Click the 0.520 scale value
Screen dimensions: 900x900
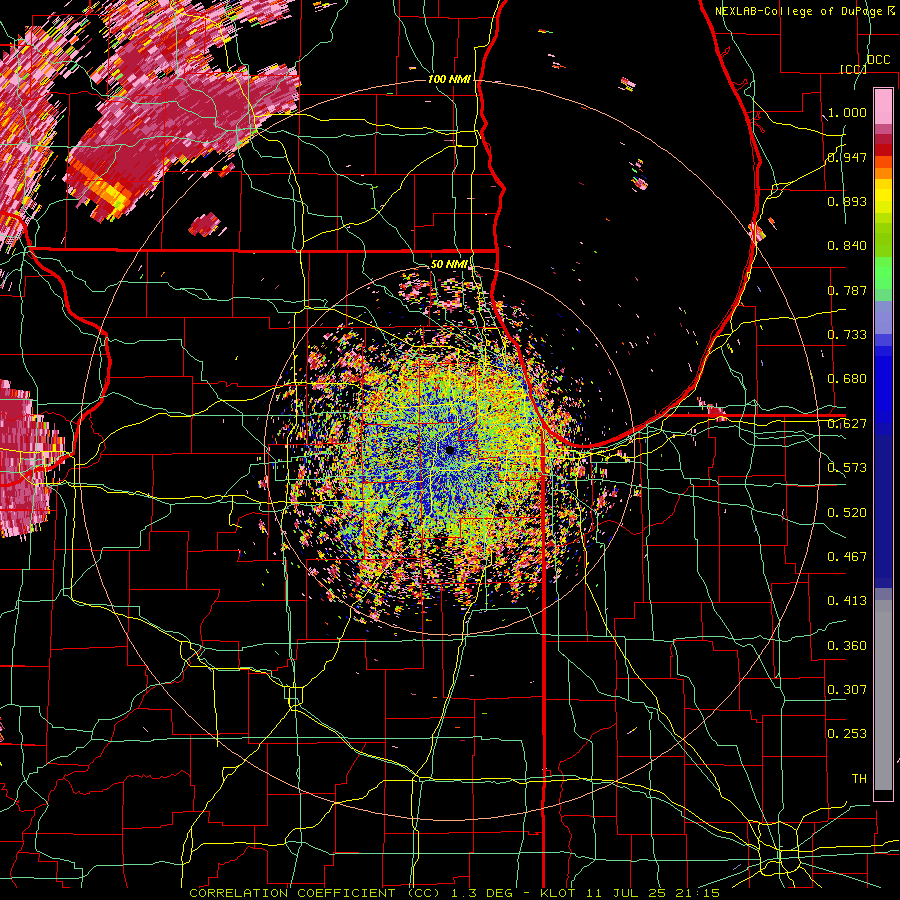[847, 513]
